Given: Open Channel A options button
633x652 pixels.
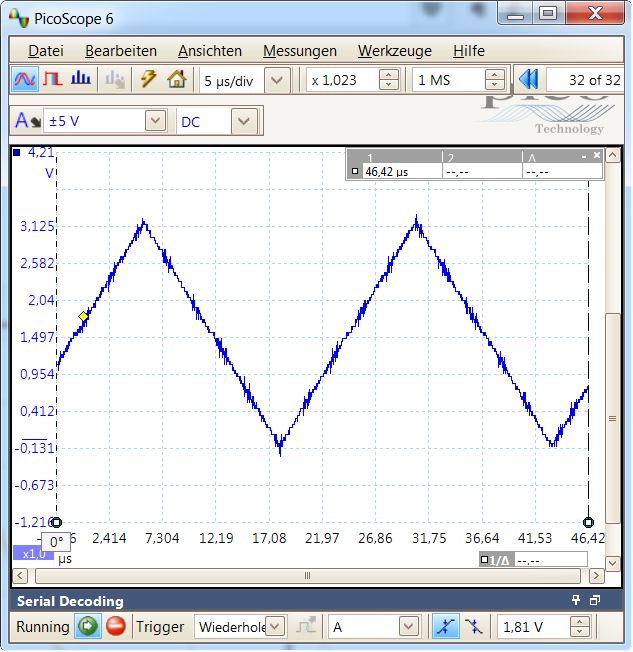Looking at the screenshot, I should (x=27, y=121).
